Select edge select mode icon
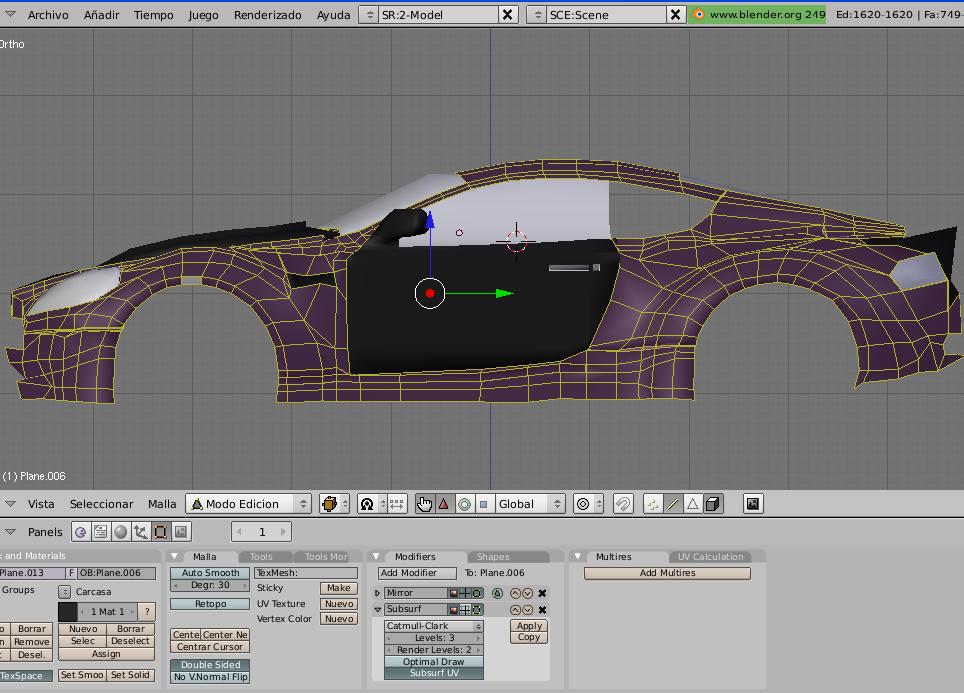Image resolution: width=964 pixels, height=693 pixels. 673,504
